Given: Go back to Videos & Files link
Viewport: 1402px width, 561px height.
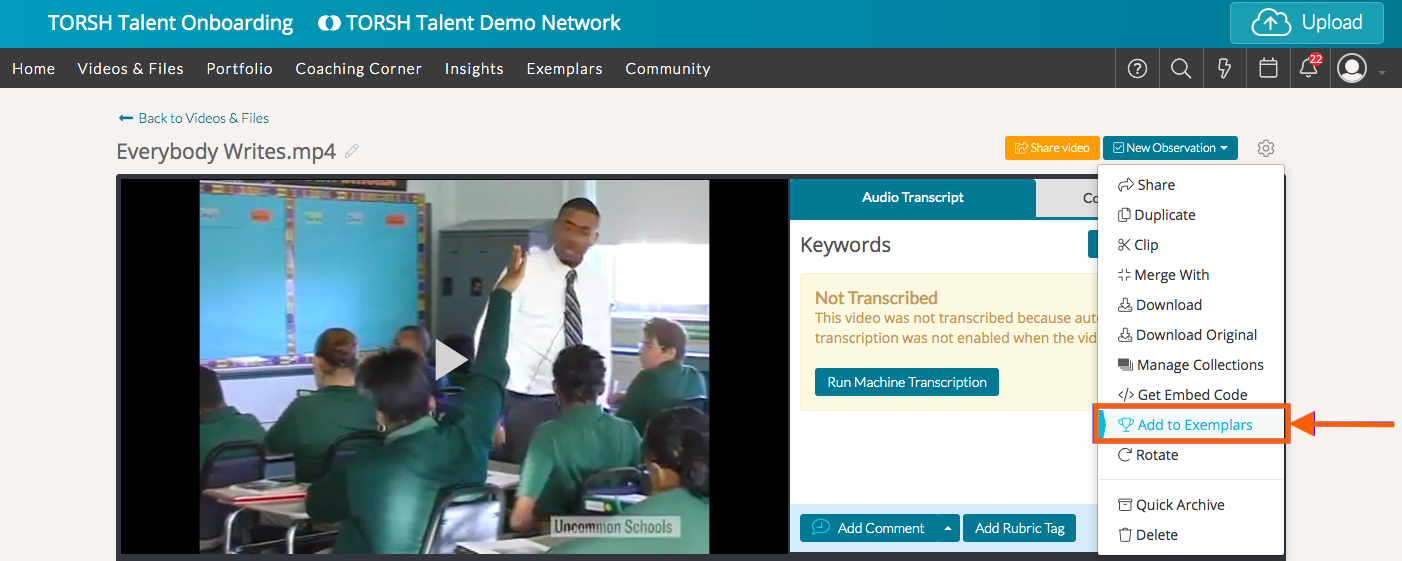Looking at the screenshot, I should tap(194, 118).
